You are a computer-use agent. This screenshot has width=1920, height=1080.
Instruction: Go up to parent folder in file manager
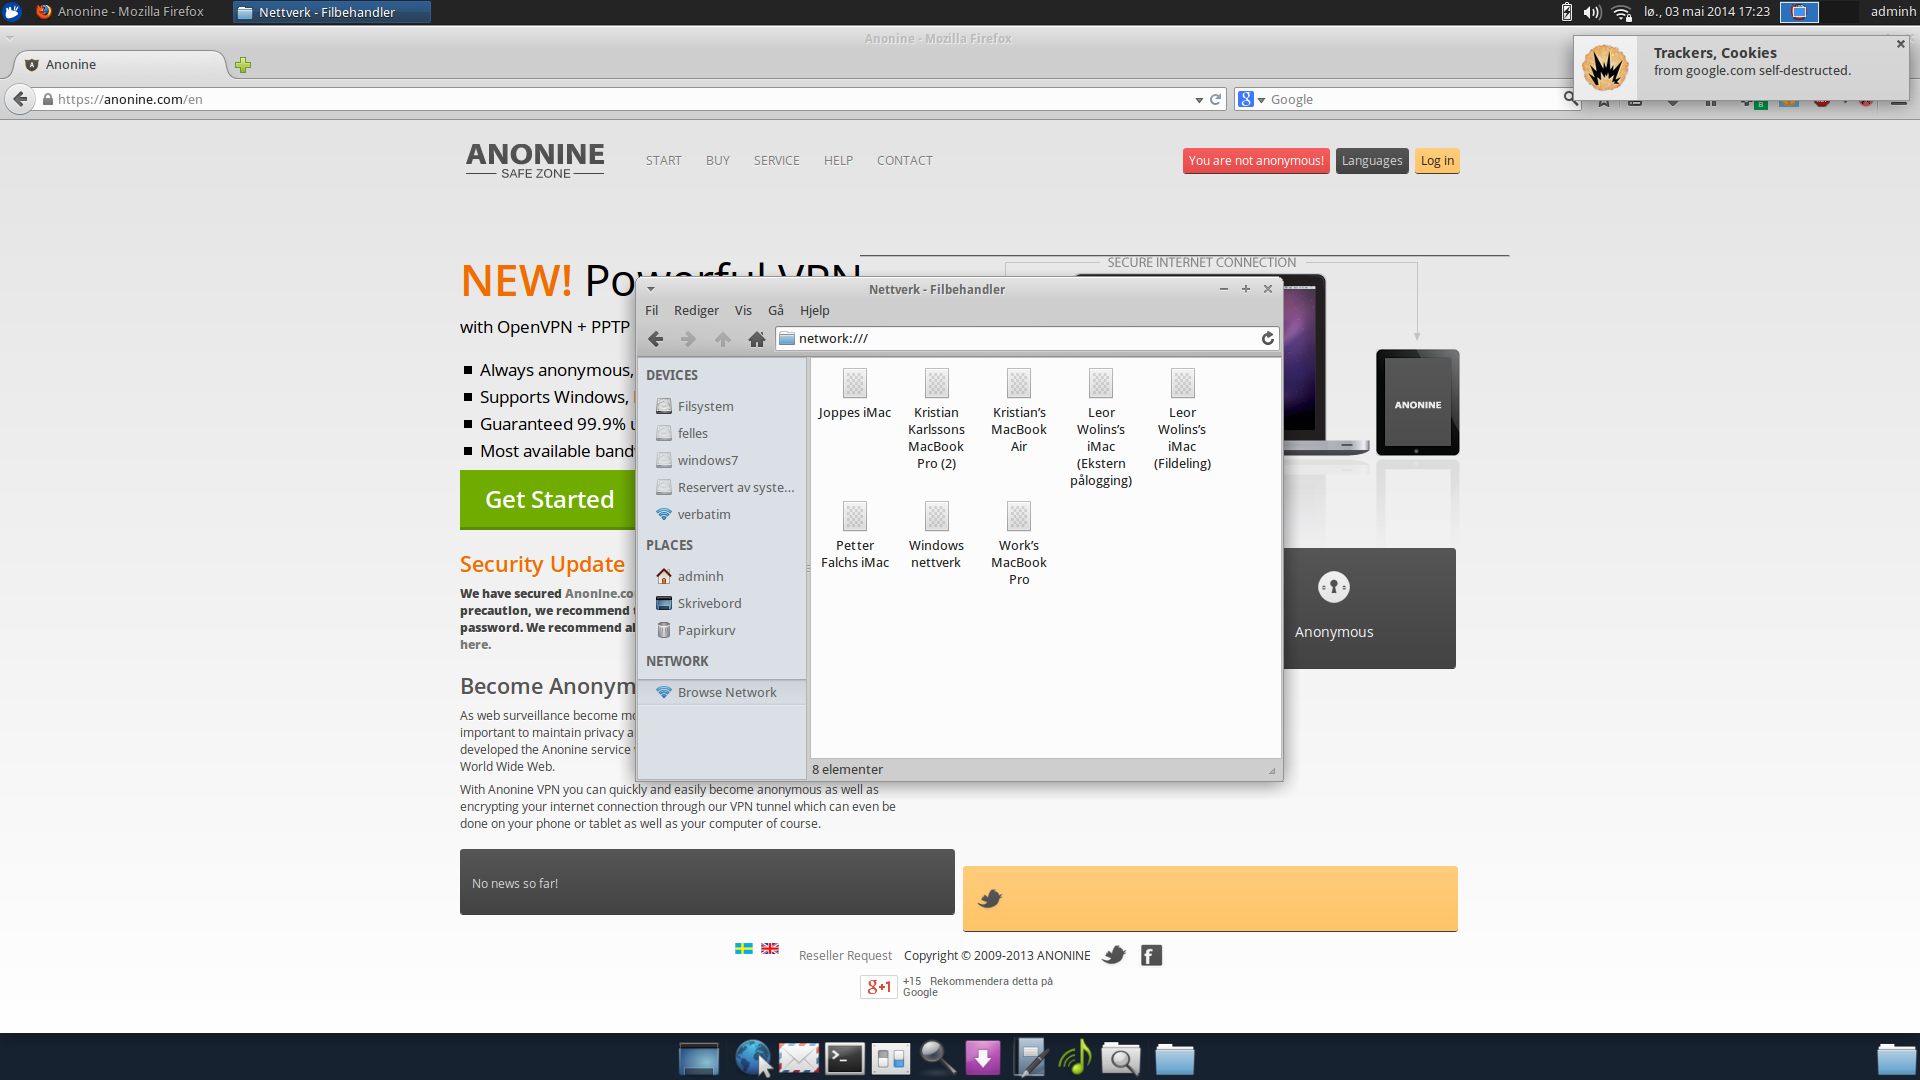point(723,339)
